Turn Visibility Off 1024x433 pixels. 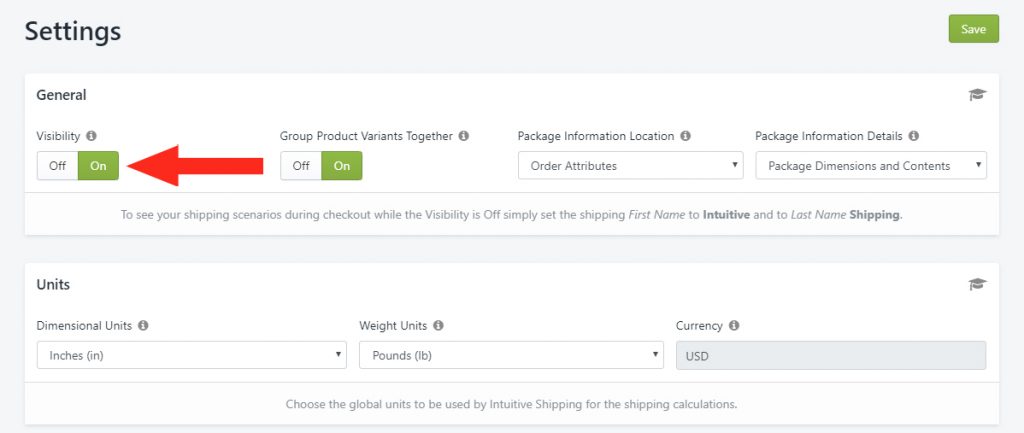click(x=57, y=166)
